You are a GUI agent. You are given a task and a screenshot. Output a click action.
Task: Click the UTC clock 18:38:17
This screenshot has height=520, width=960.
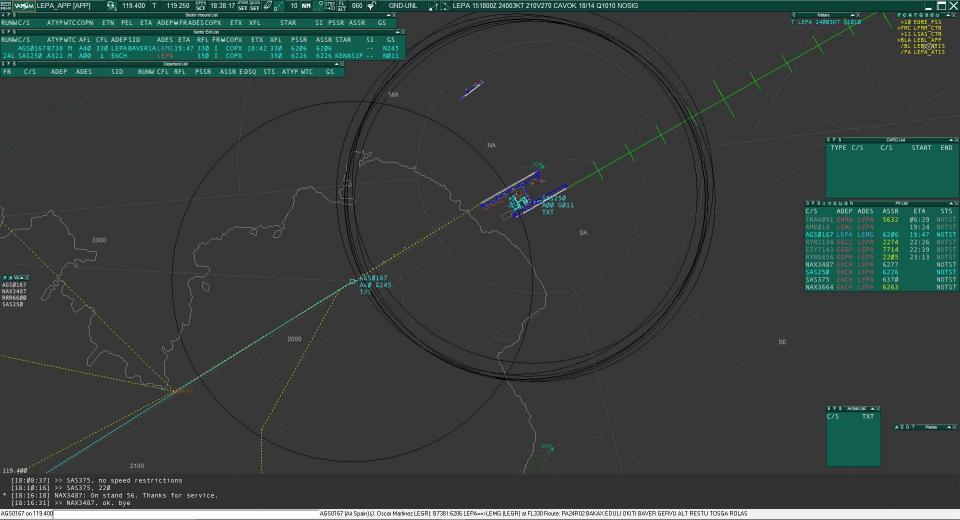pyautogui.click(x=223, y=6)
